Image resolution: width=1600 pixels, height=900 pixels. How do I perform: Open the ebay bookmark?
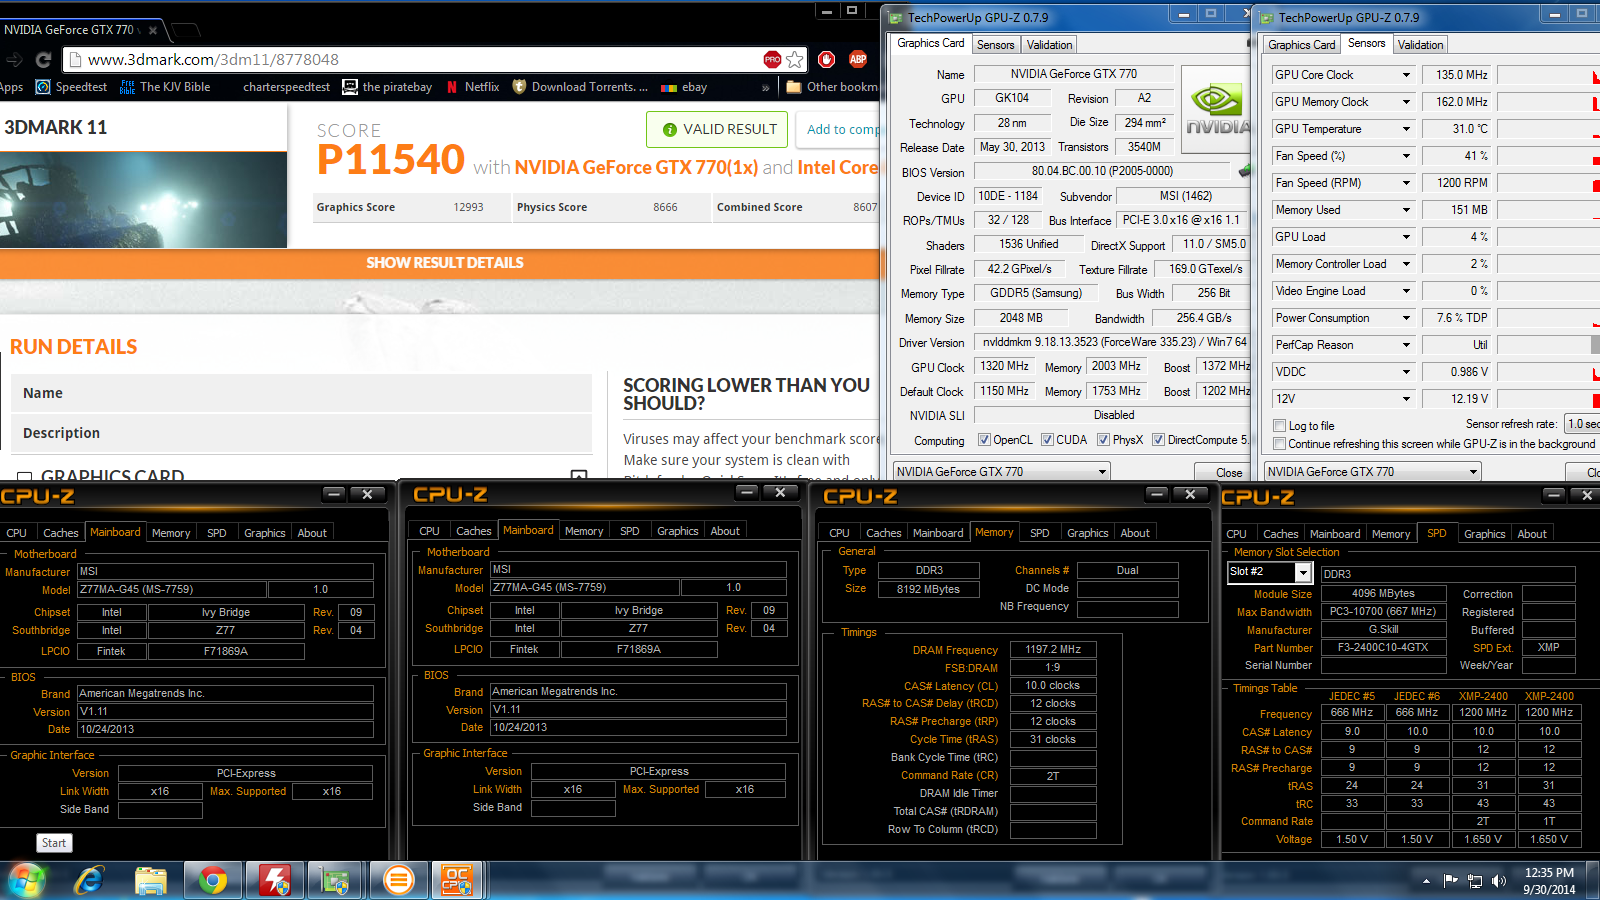coord(684,87)
